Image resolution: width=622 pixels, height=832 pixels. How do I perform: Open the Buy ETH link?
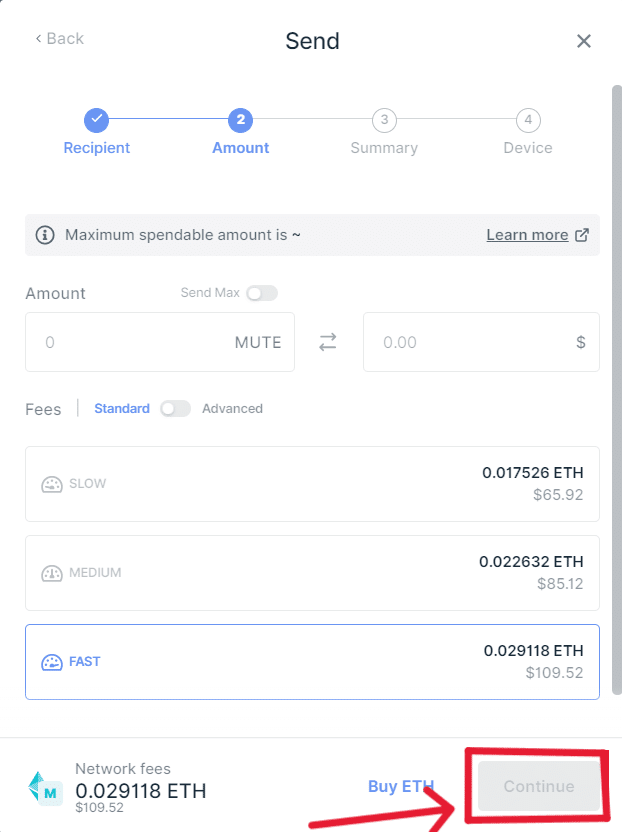click(x=400, y=786)
